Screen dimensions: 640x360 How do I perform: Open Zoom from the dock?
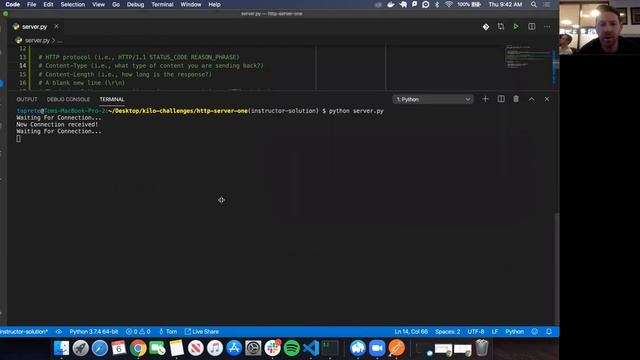point(377,348)
